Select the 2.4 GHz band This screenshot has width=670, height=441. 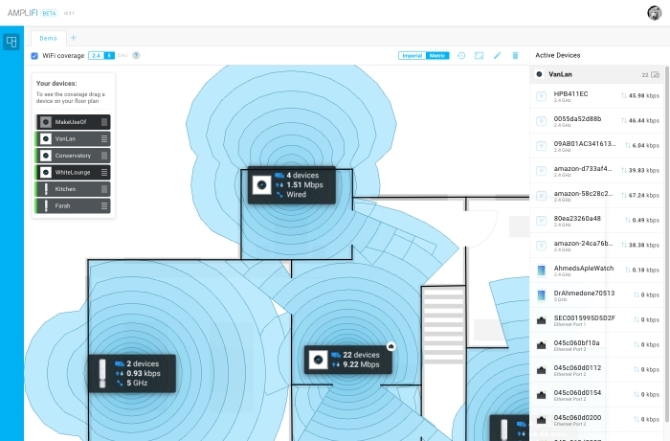pyautogui.click(x=96, y=56)
